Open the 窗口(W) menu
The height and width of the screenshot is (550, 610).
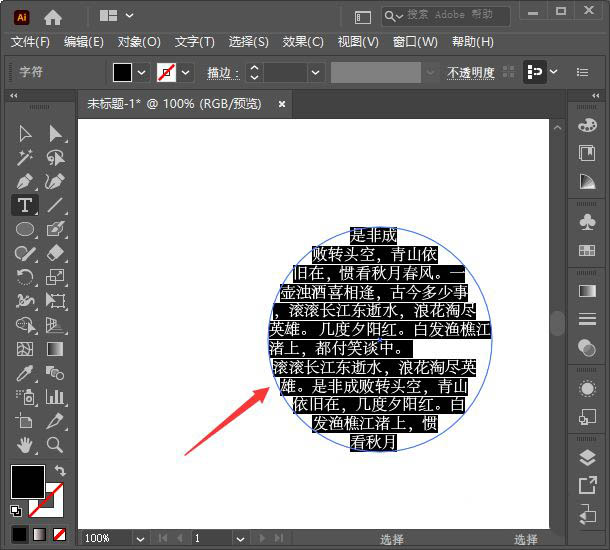point(415,42)
